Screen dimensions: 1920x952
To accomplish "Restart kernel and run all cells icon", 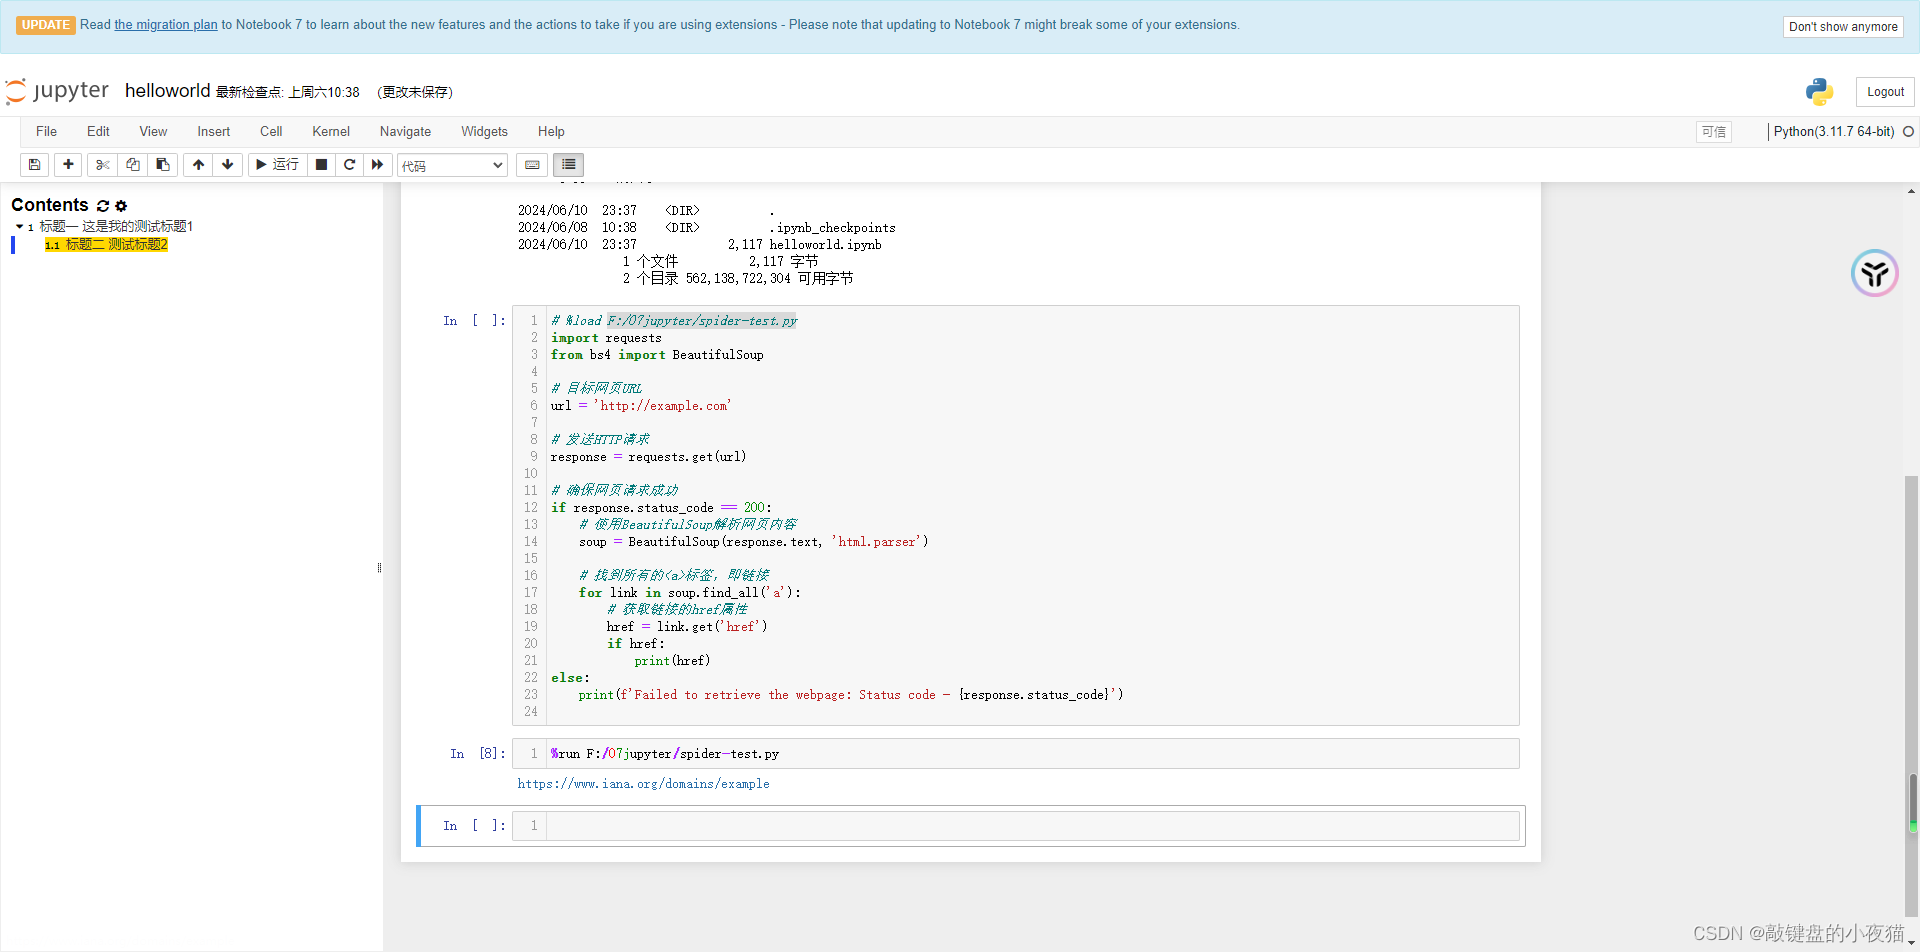I will (x=377, y=165).
